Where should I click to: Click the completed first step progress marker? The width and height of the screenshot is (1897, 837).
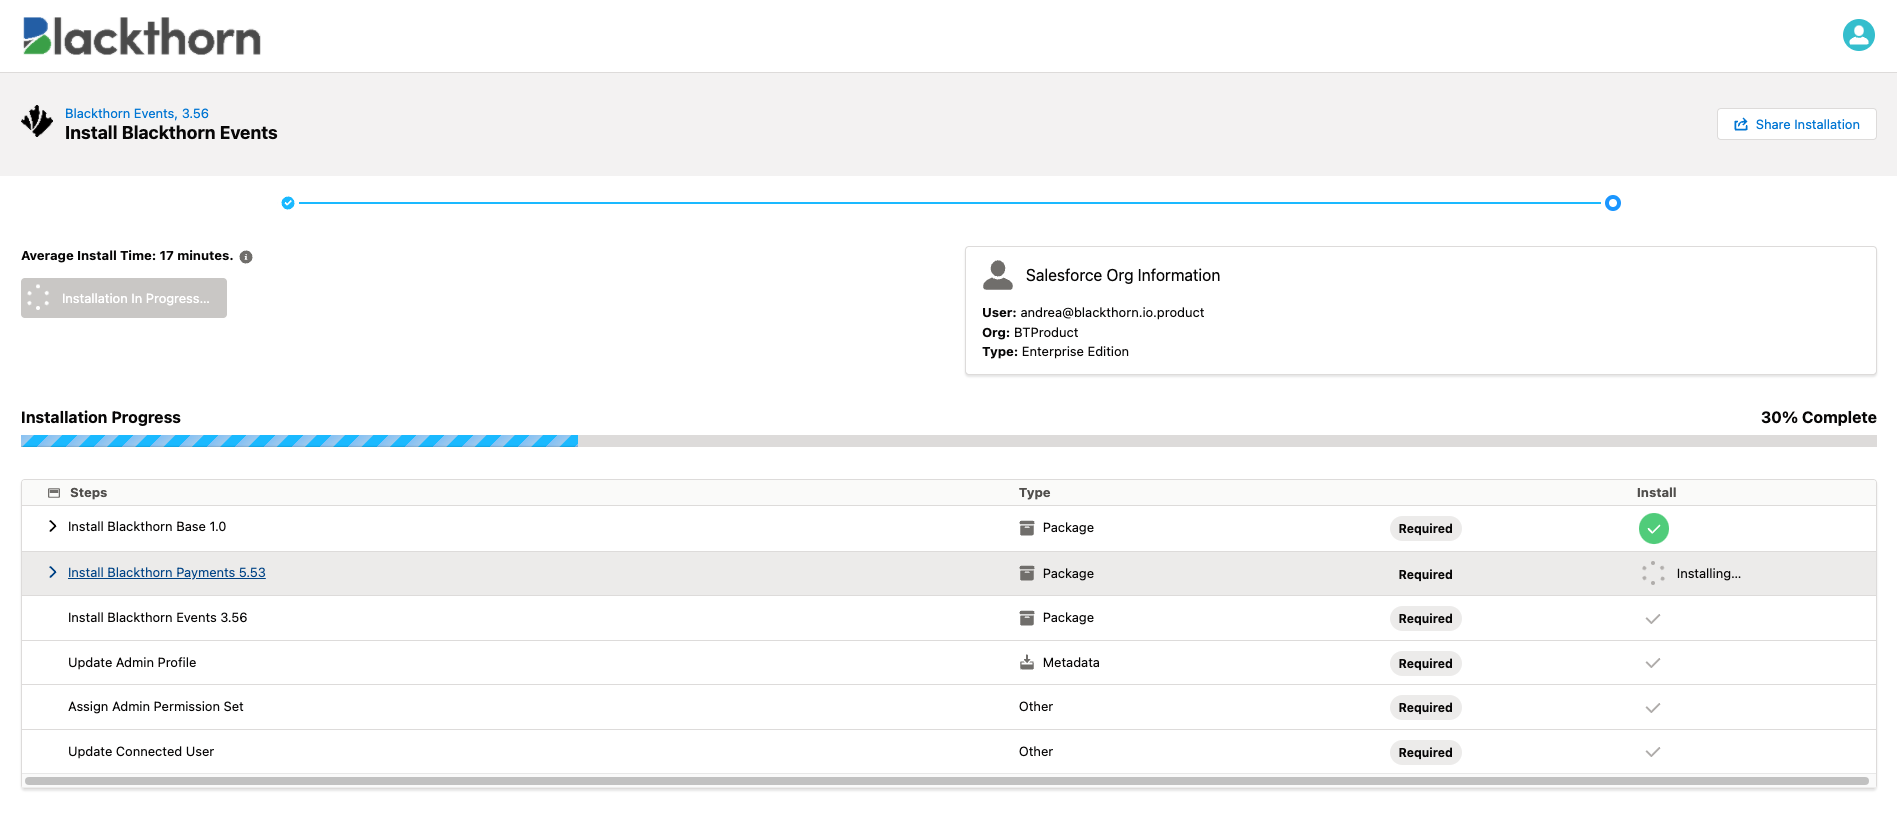coord(288,203)
